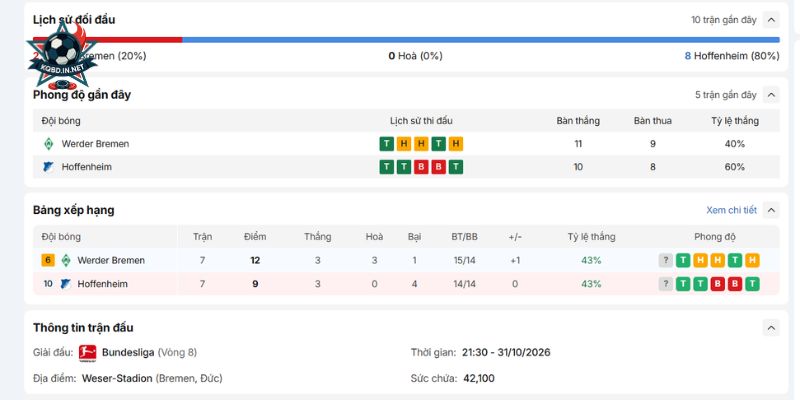Viewport: 800px width, 400px height.
Task: Collapse the Bảng xếp hạng section
Action: pos(771,210)
